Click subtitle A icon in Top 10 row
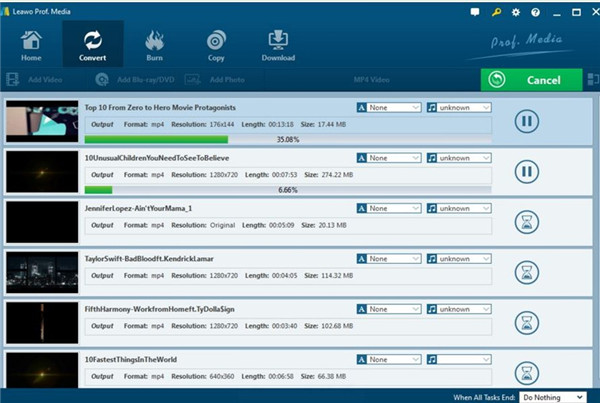The image size is (600, 403). 362,108
